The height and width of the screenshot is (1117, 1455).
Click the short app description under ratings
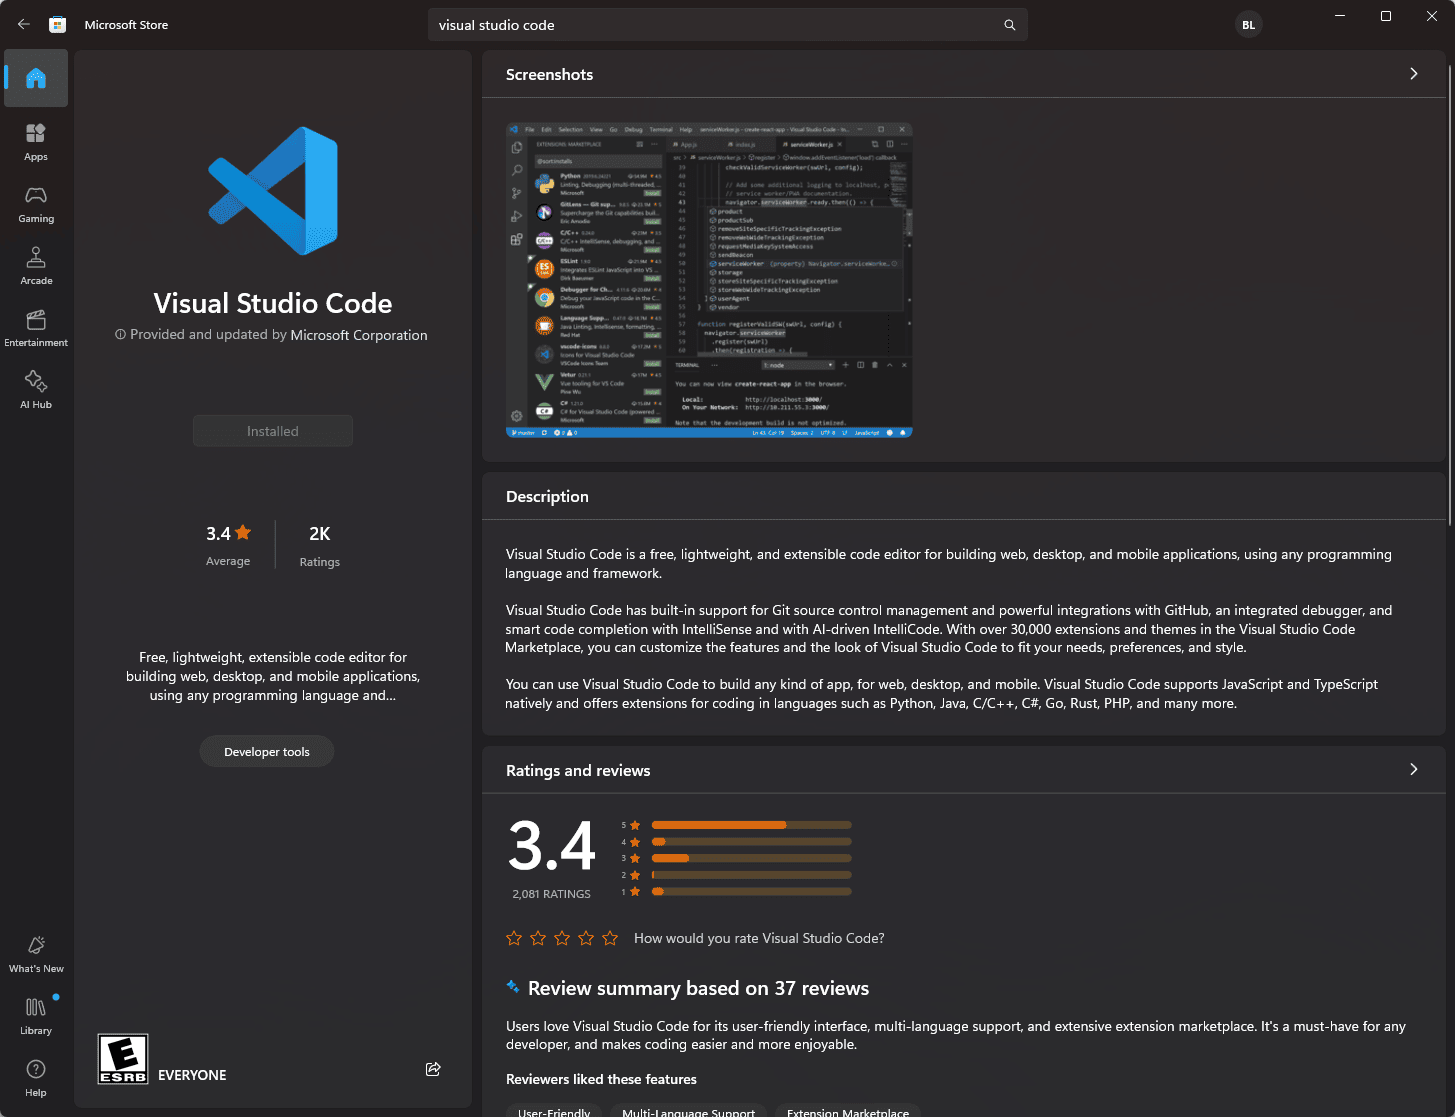[x=273, y=676]
